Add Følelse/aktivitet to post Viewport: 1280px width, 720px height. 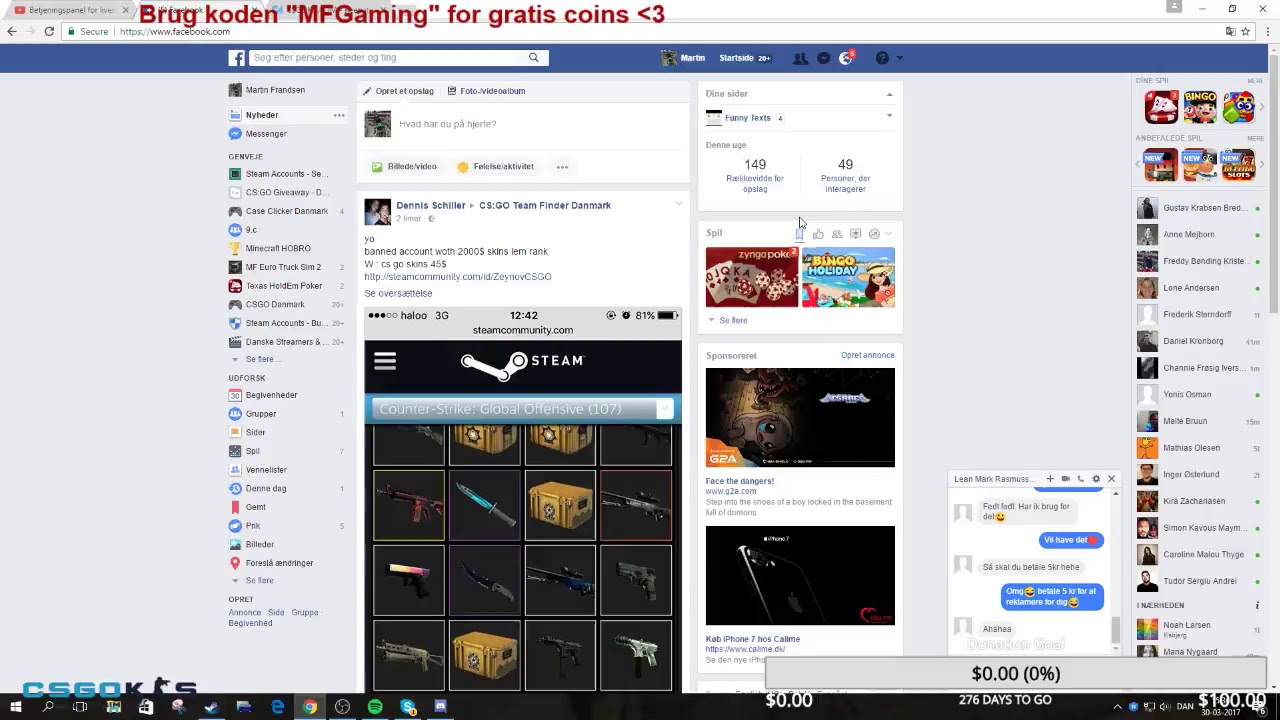pyautogui.click(x=495, y=167)
